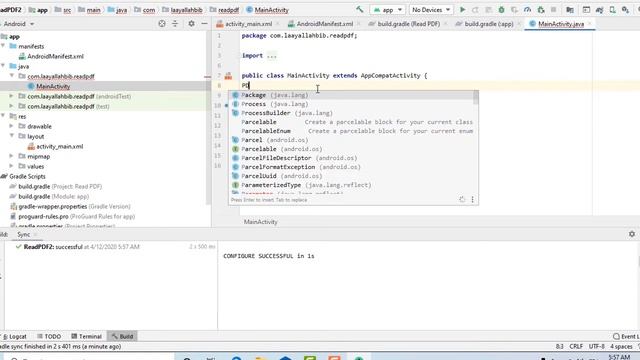Open the Sync tab in Build panel

24,234
